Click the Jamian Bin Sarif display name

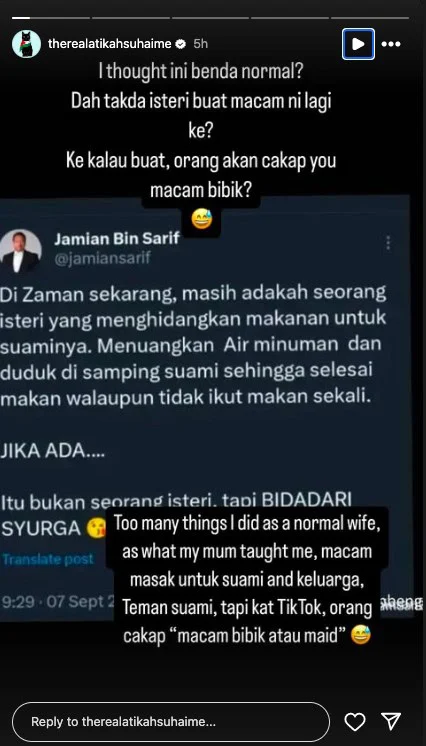117,239
